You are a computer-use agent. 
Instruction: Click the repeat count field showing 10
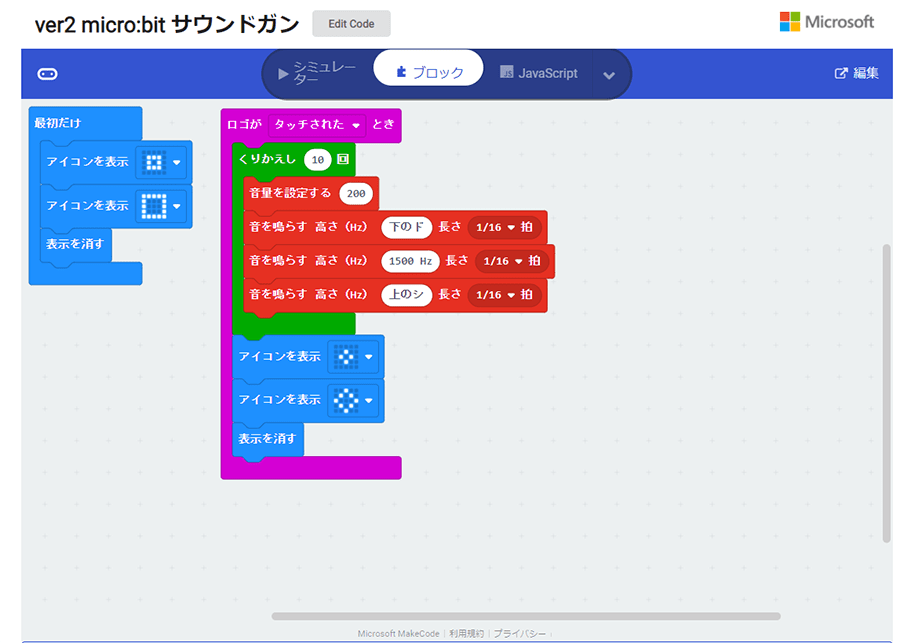(x=318, y=160)
